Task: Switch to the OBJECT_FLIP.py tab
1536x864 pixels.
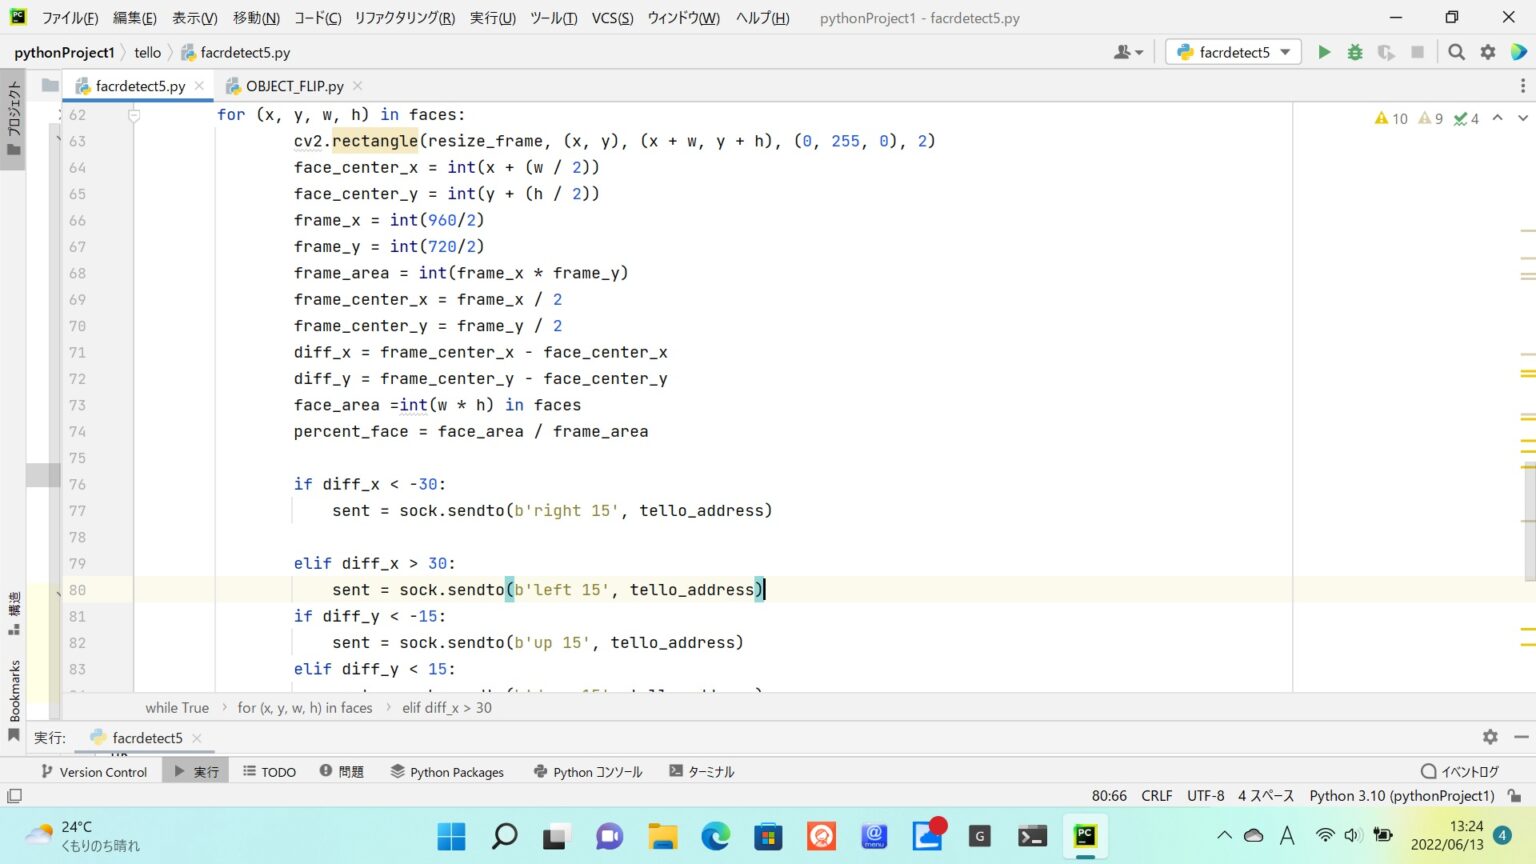Action: 290,86
